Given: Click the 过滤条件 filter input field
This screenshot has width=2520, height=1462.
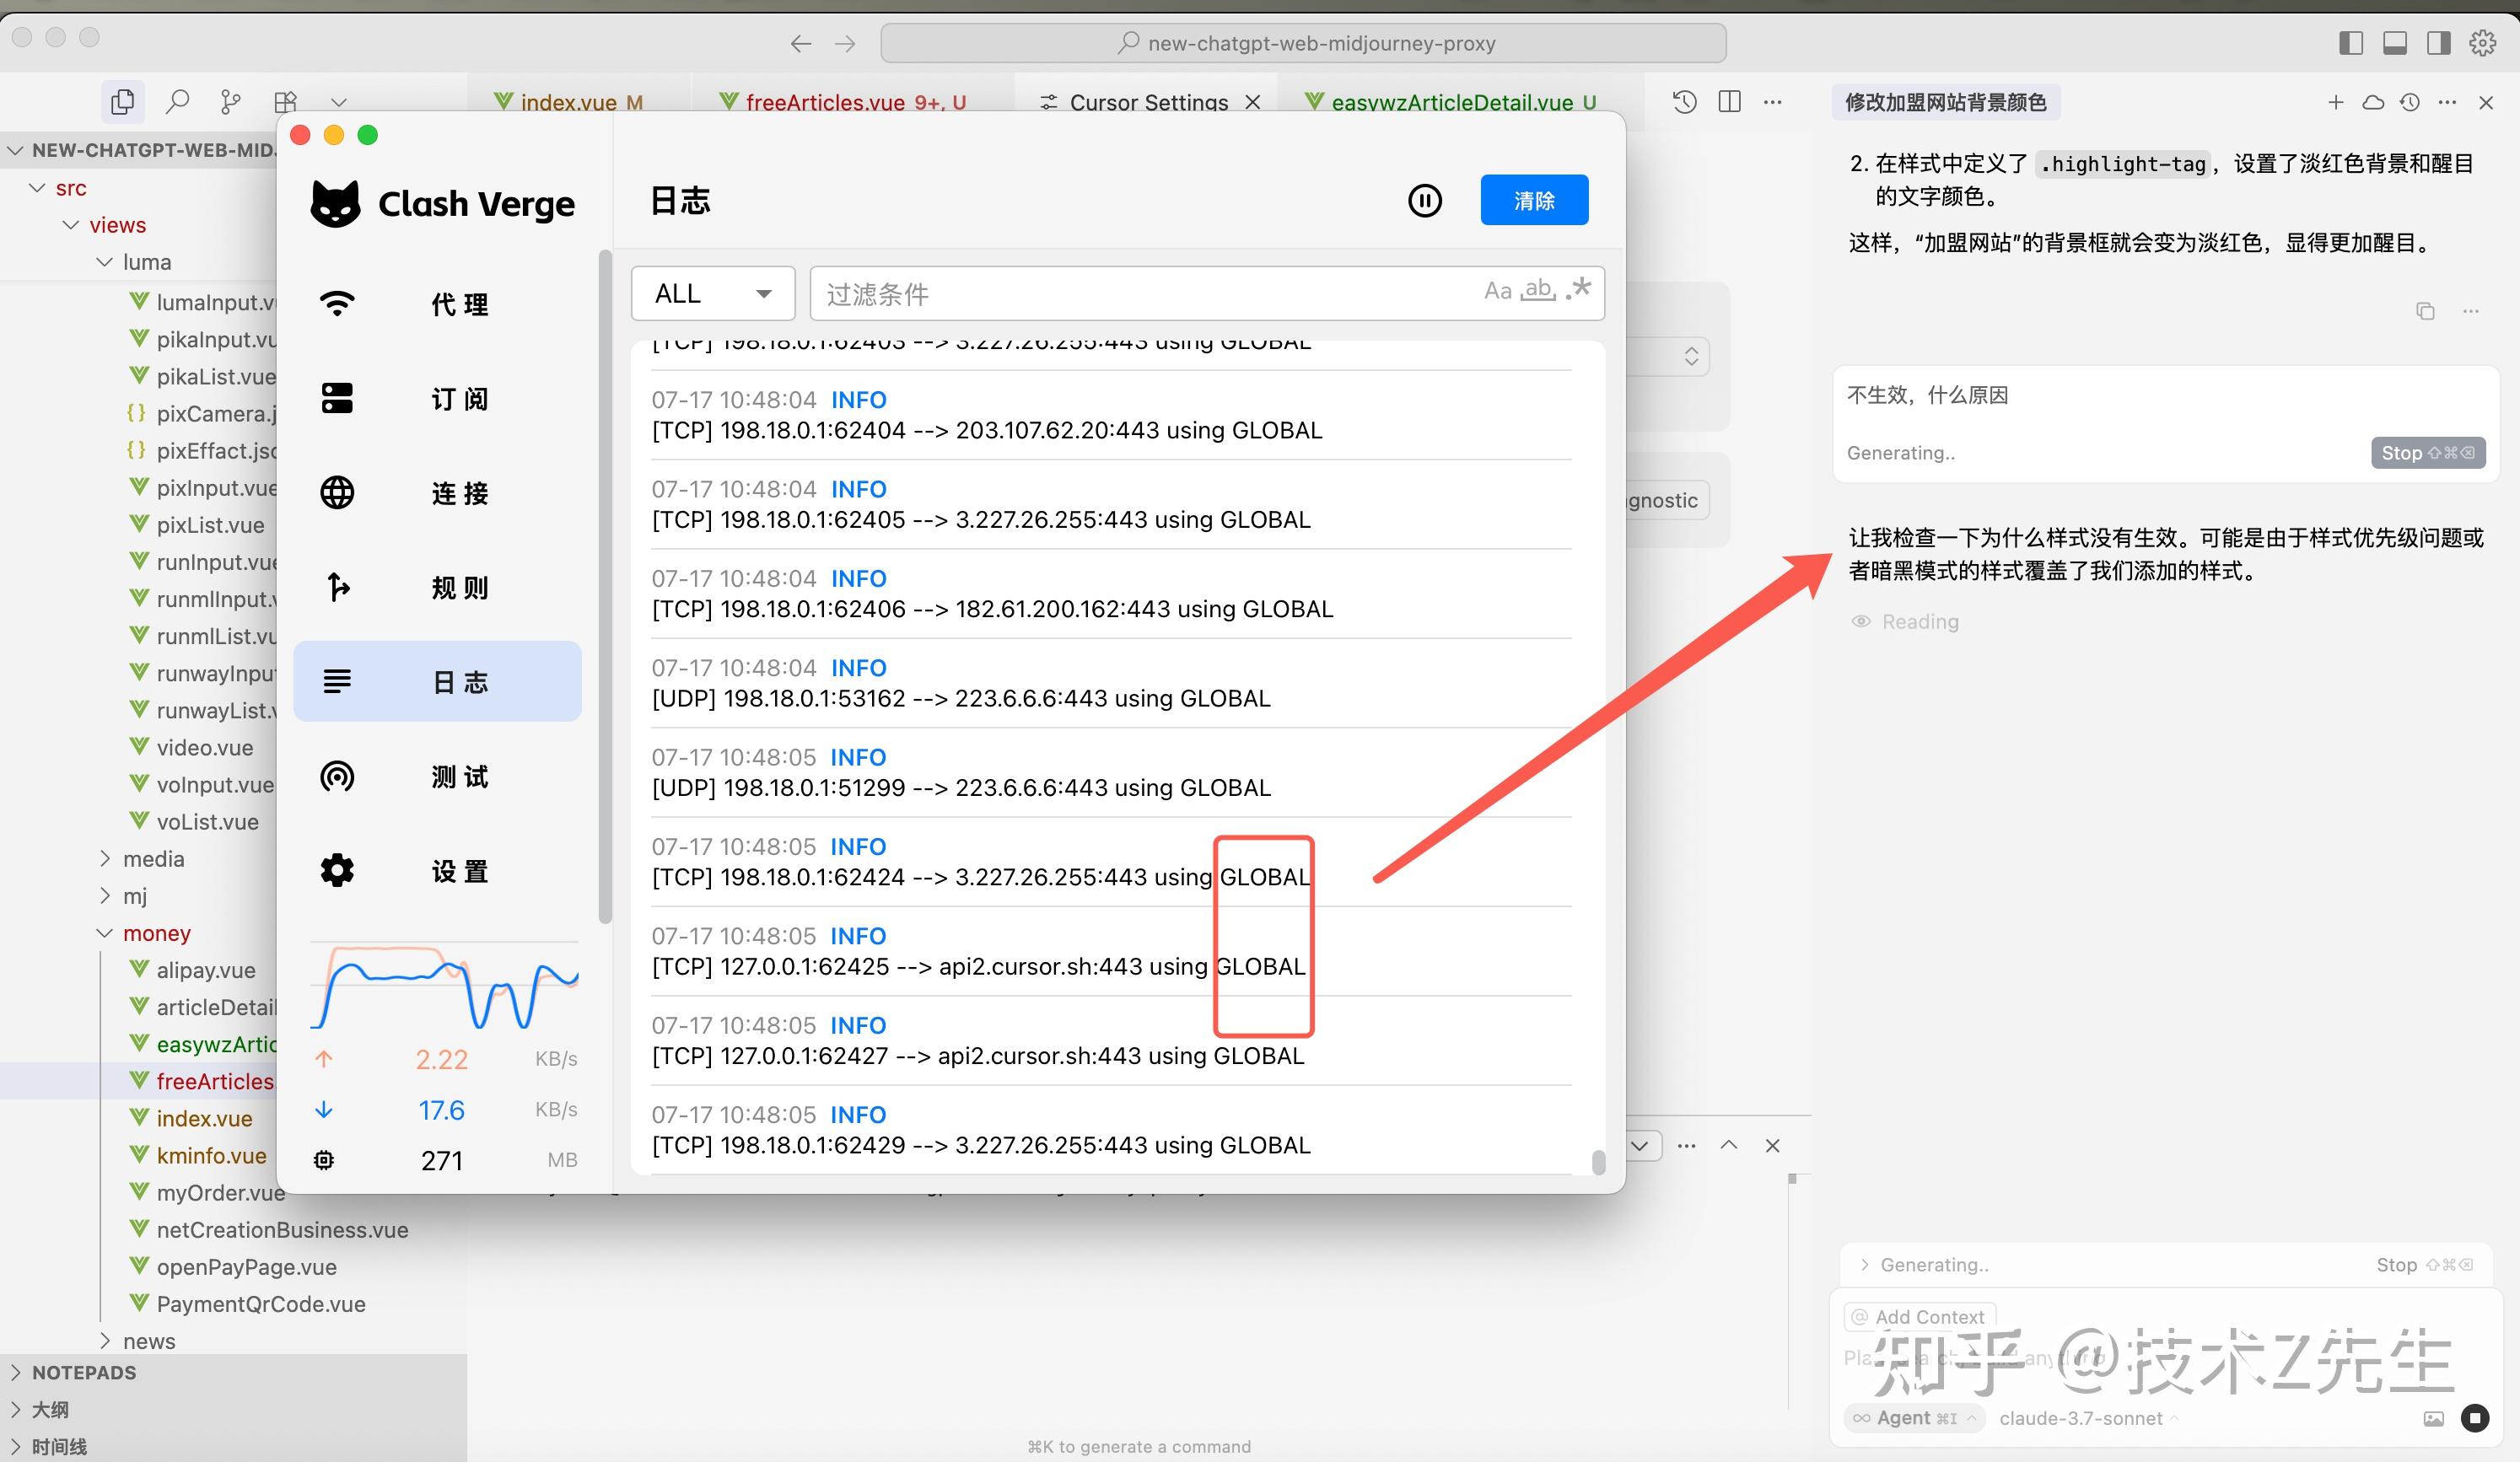Looking at the screenshot, I should (x=1100, y=293).
